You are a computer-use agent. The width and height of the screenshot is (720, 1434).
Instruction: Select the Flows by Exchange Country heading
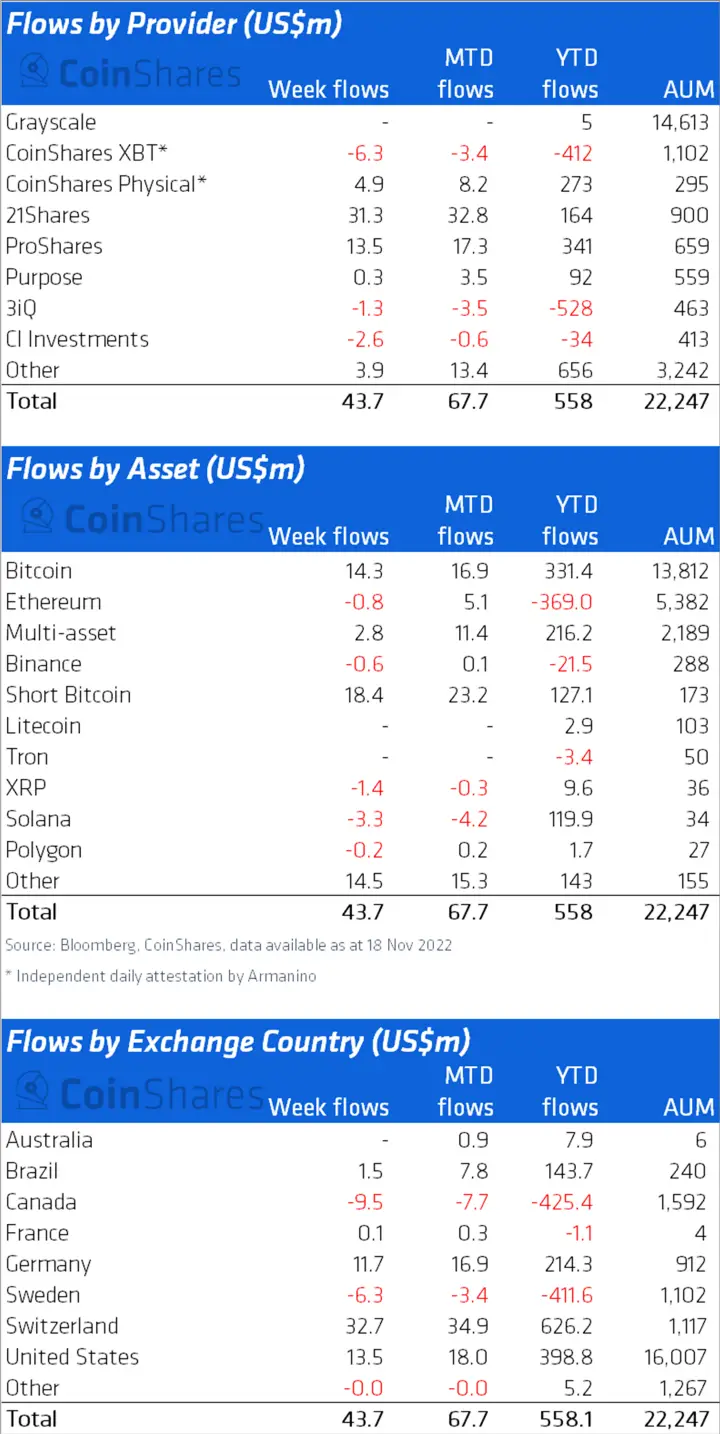[238, 1041]
